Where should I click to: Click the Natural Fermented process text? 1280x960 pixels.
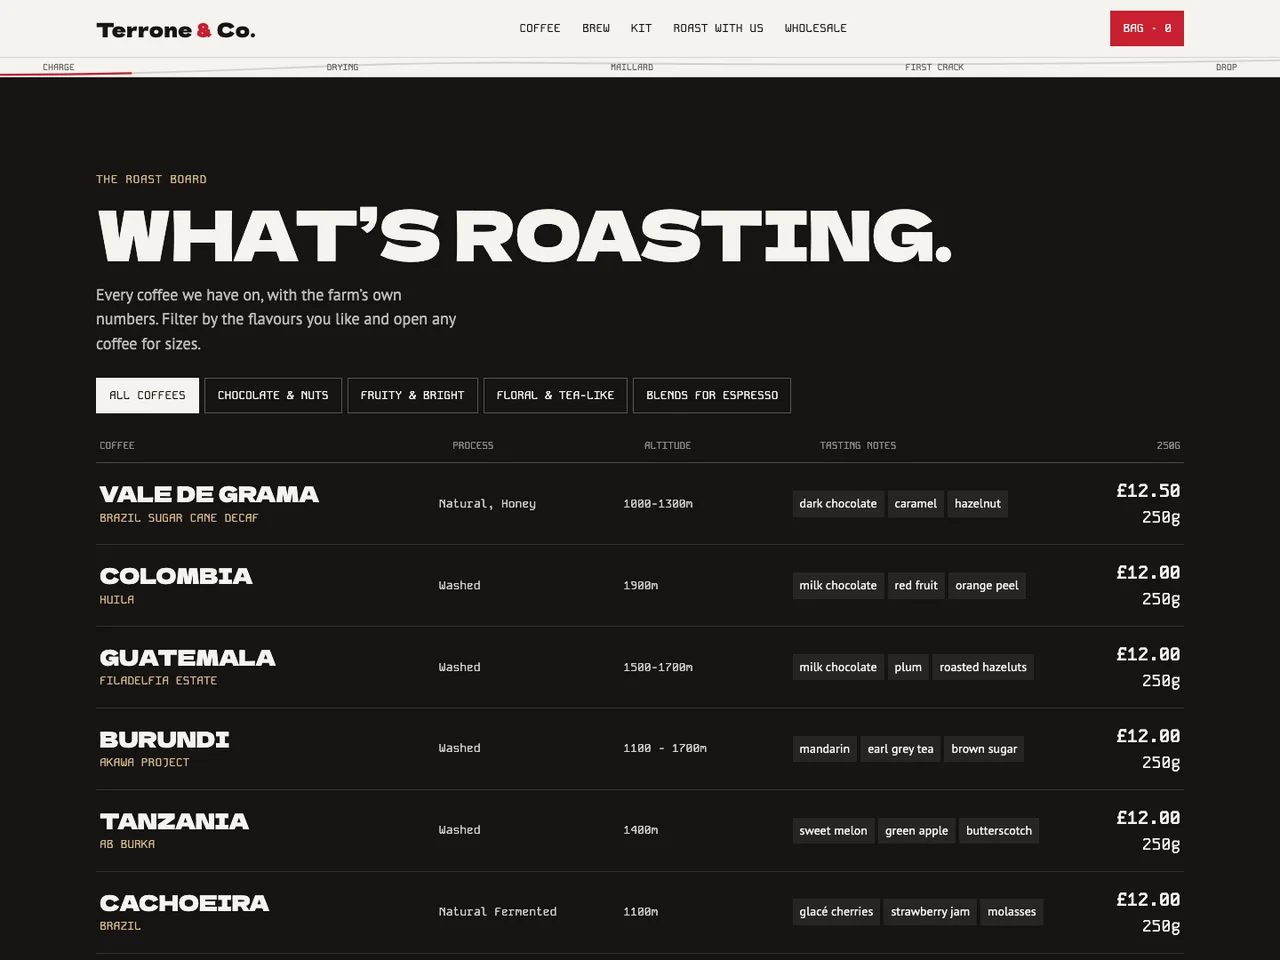coord(497,912)
